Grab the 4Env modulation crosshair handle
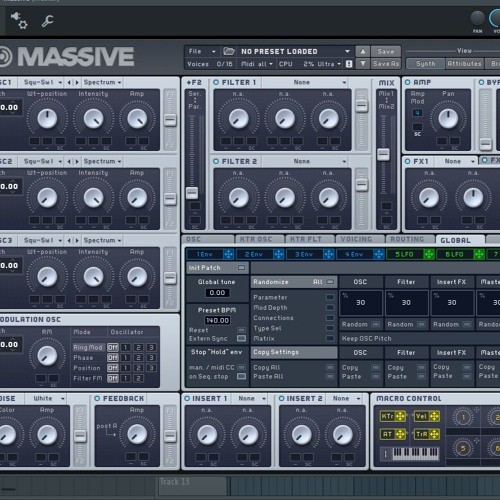The width and height of the screenshot is (500, 500). (379, 254)
